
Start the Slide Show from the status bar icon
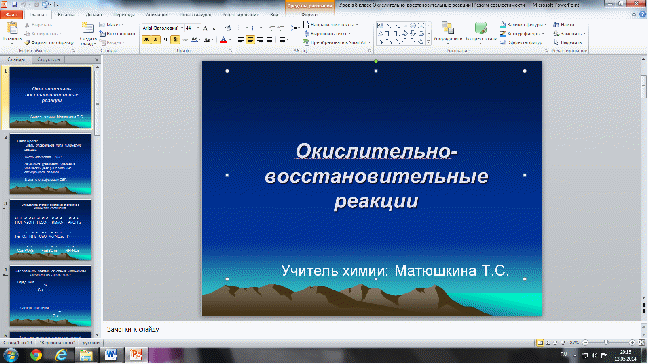coord(563,343)
